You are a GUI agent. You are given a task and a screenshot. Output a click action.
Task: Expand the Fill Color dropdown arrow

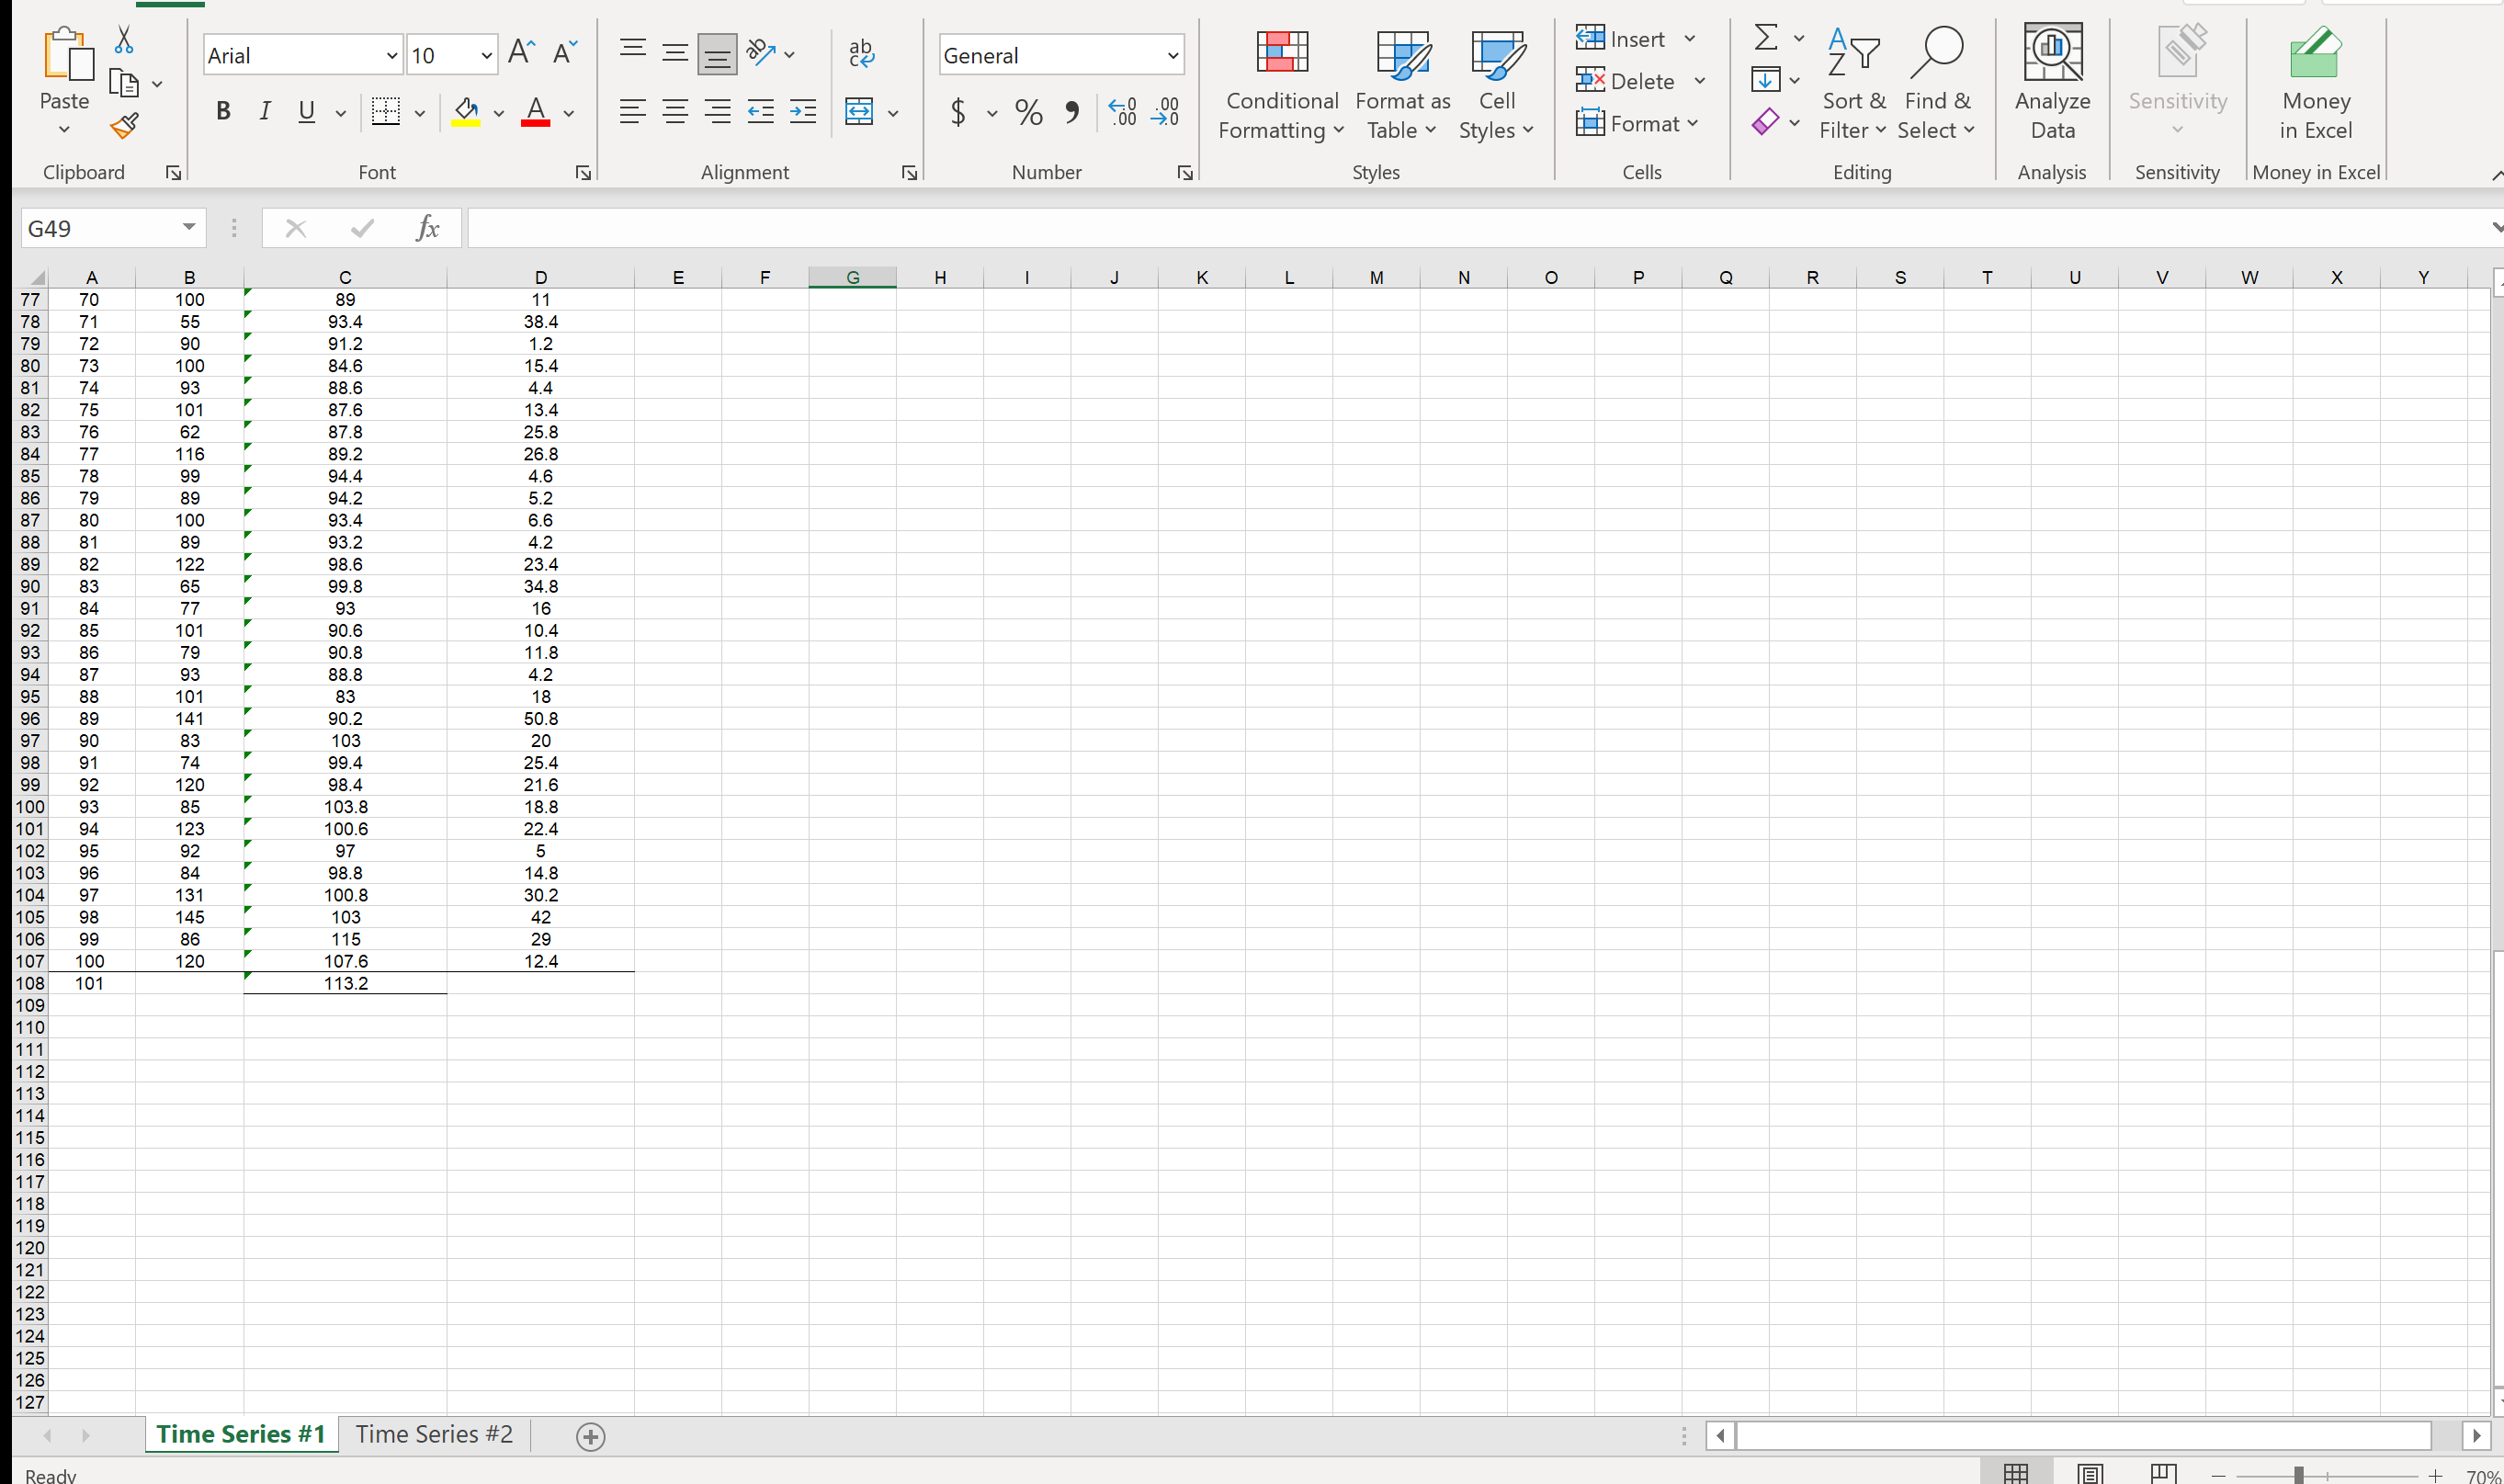coord(499,113)
